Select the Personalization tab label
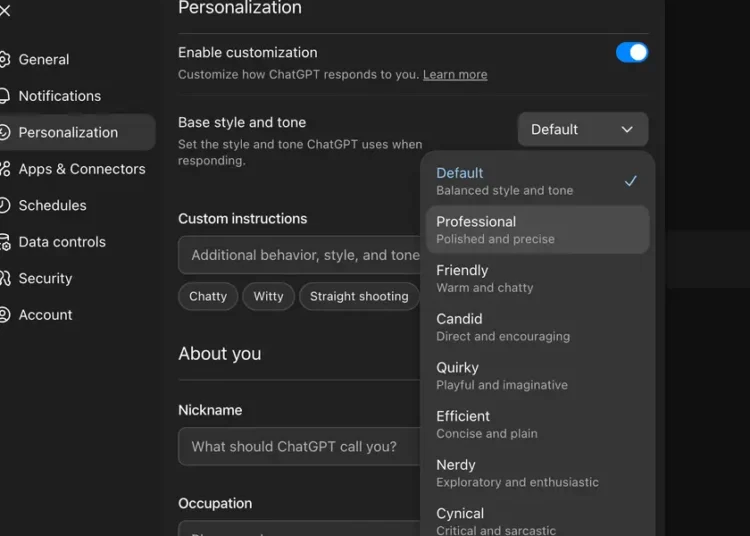 click(68, 132)
